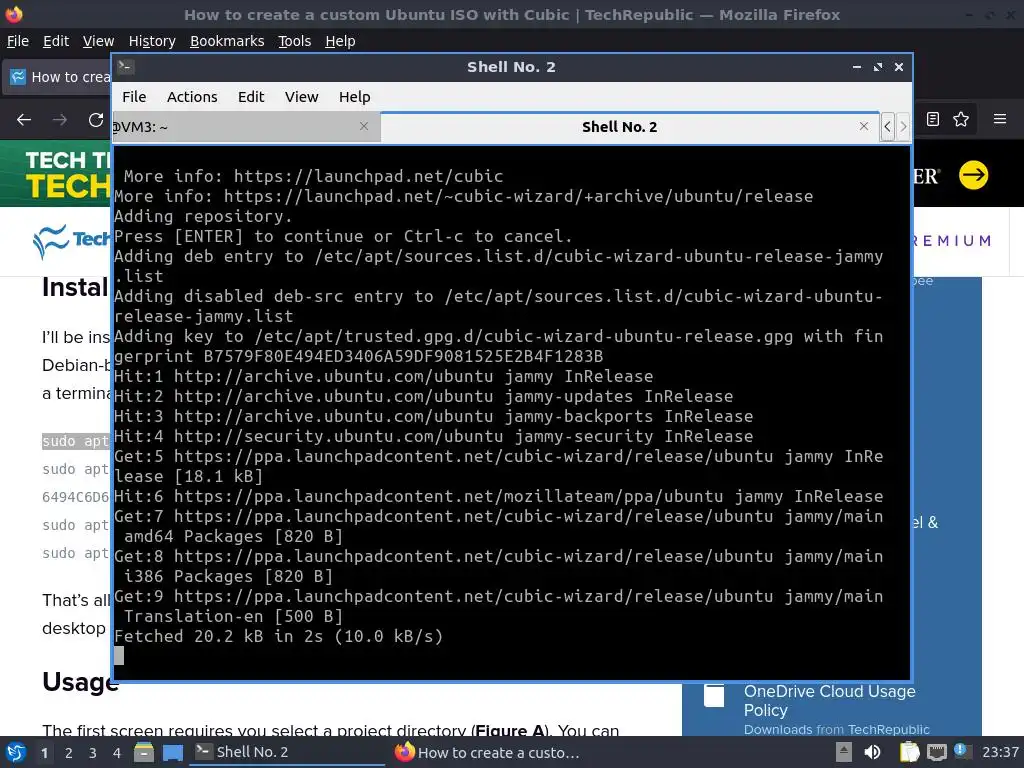Click the Usage heading on the article
The height and width of the screenshot is (768, 1024).
point(80,682)
